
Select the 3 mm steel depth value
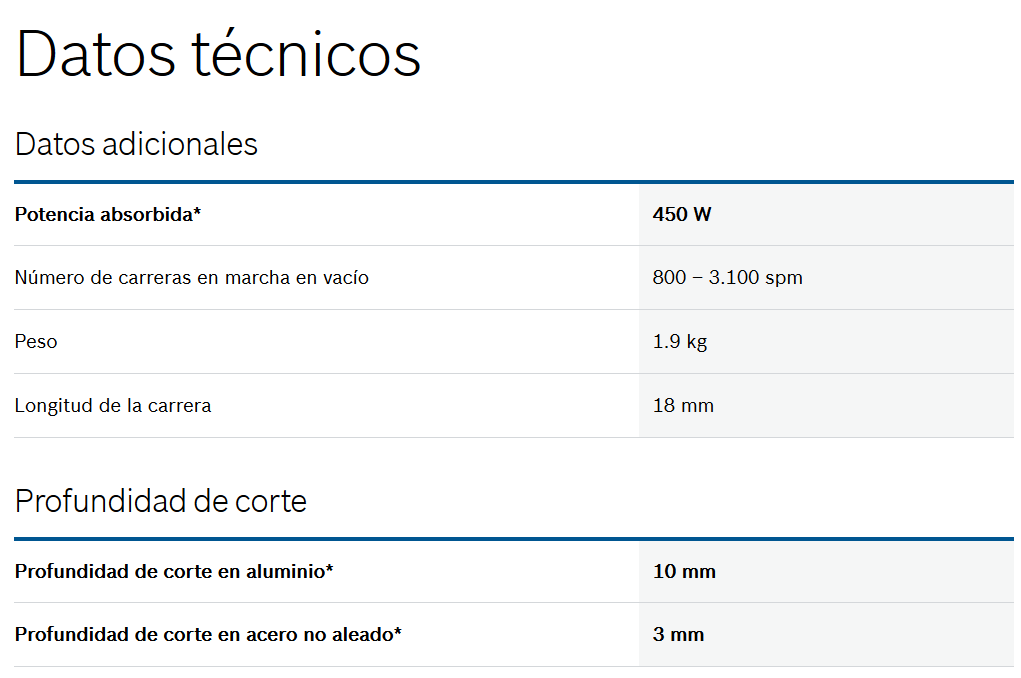point(678,635)
